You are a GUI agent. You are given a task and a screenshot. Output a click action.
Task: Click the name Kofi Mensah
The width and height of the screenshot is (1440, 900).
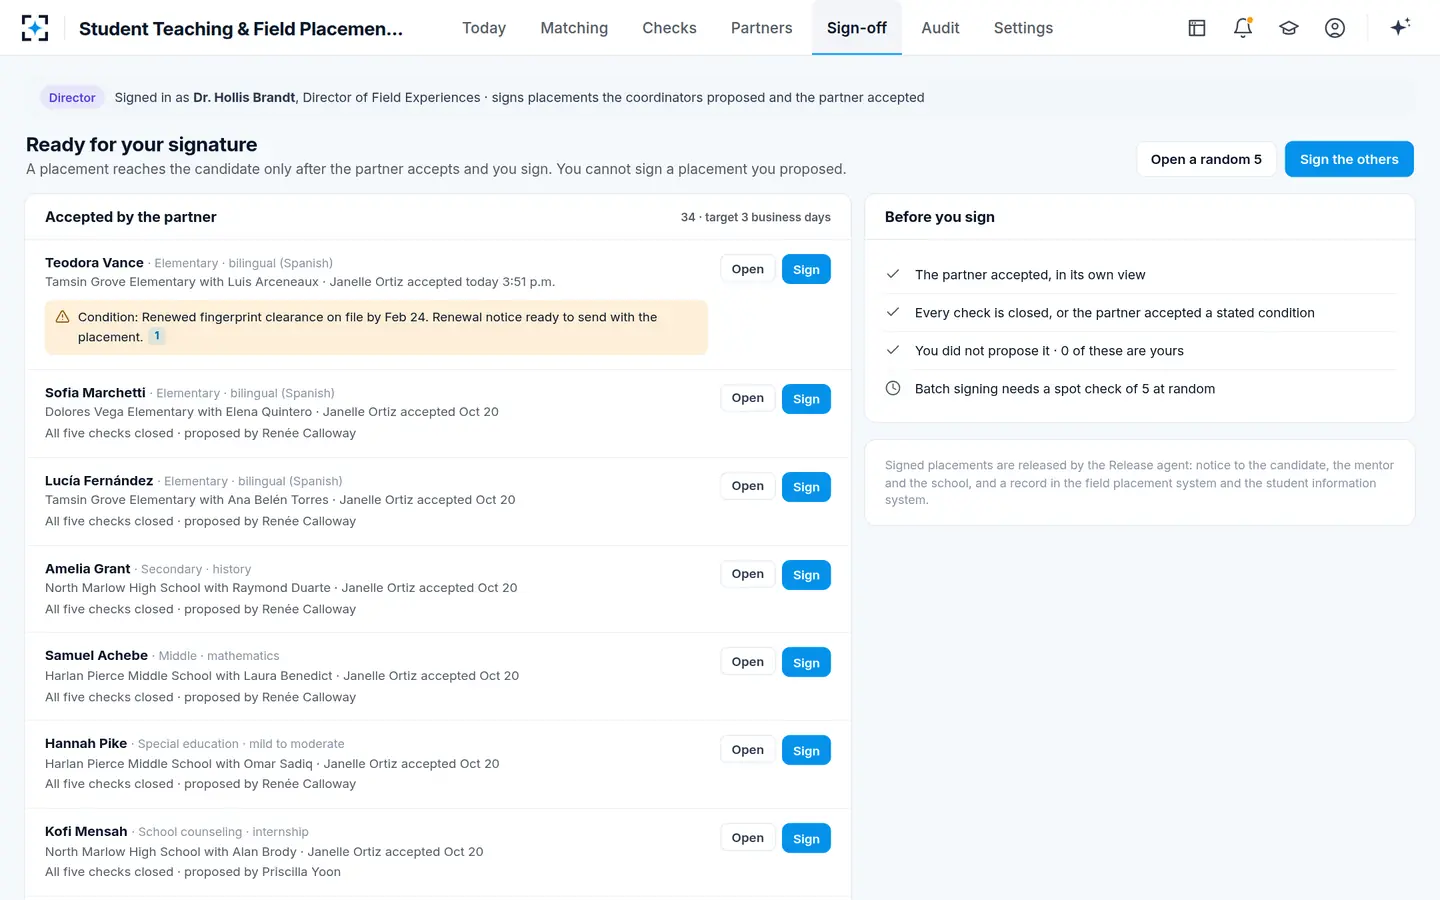(86, 832)
